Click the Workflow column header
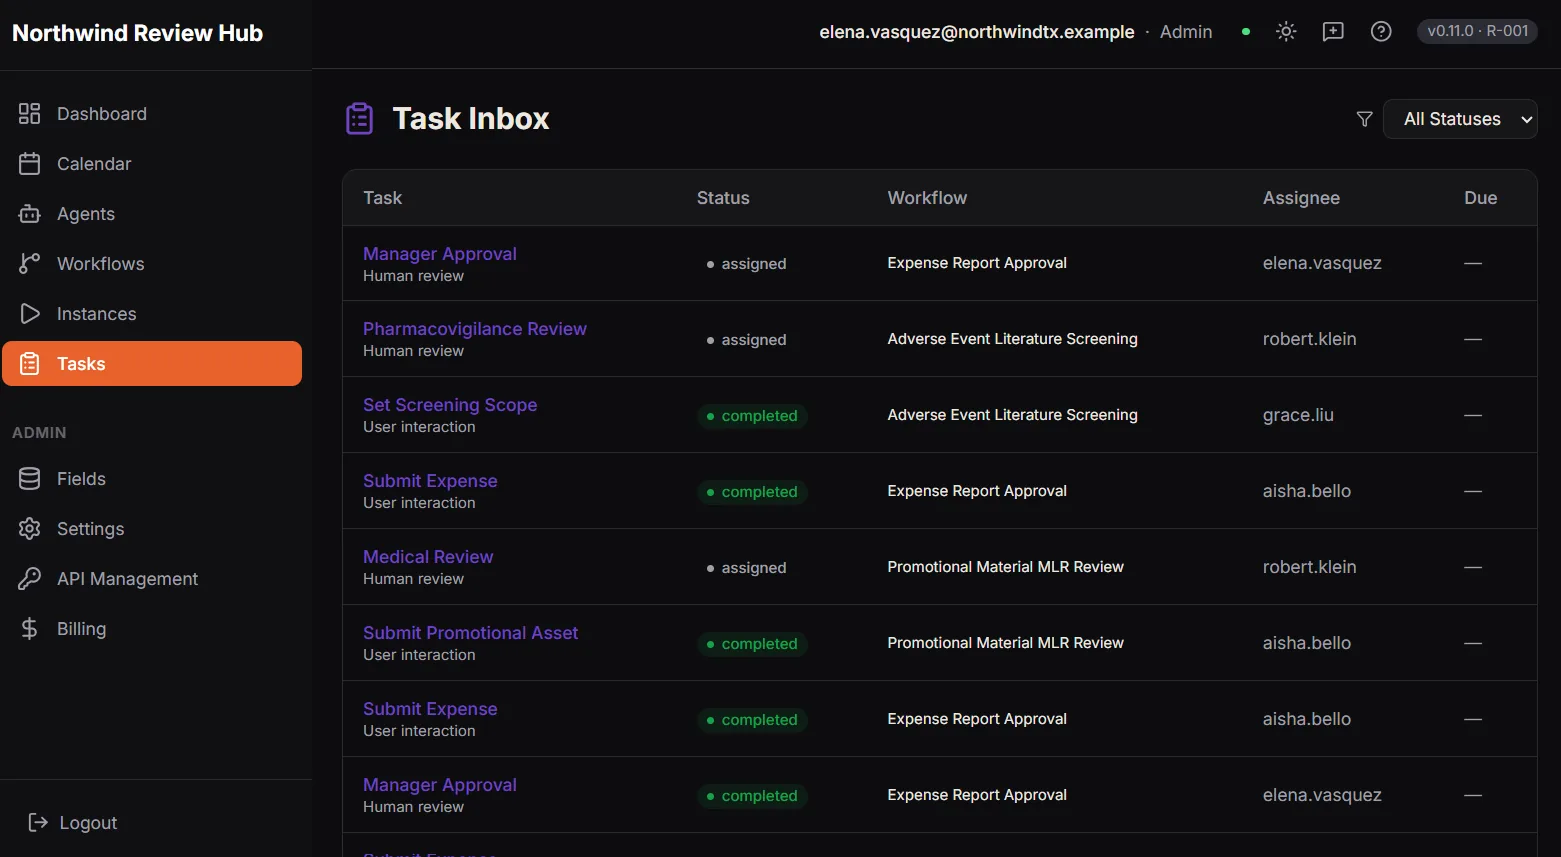The width and height of the screenshot is (1561, 857). tap(927, 198)
